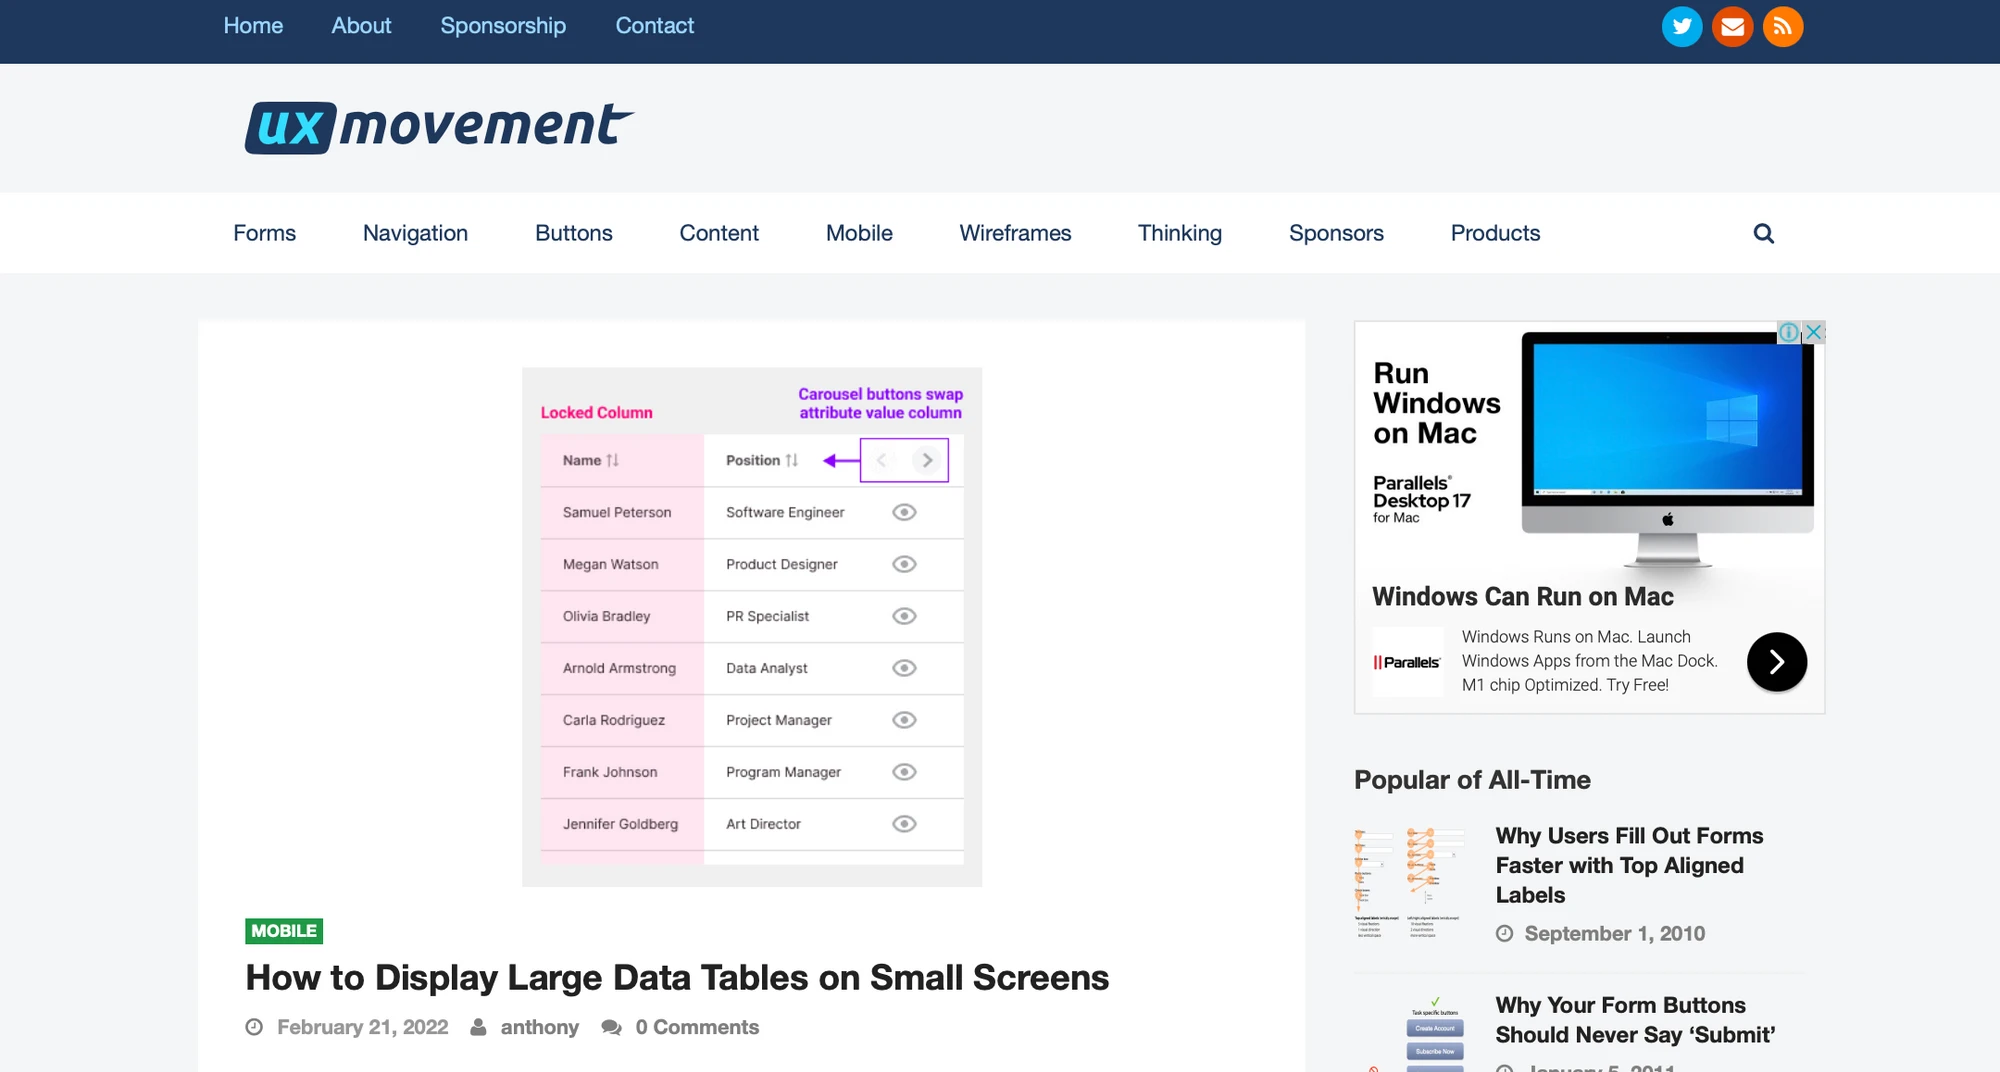Open the Twitter profile icon
This screenshot has height=1072, width=2000.
[x=1682, y=26]
